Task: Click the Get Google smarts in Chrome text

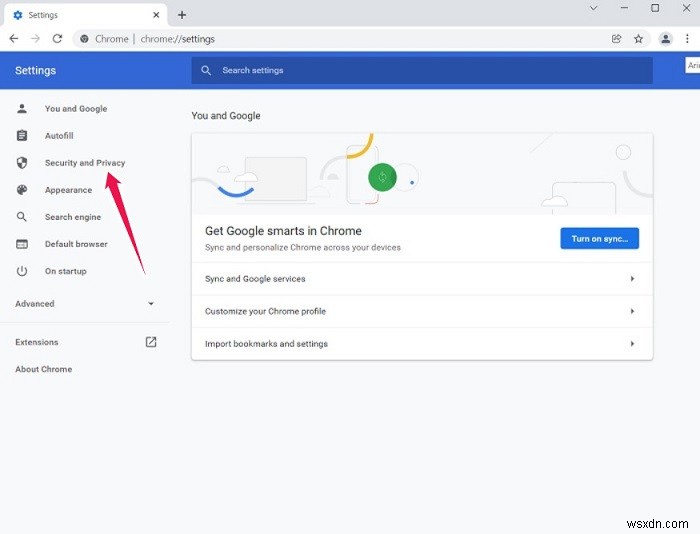Action: point(283,231)
